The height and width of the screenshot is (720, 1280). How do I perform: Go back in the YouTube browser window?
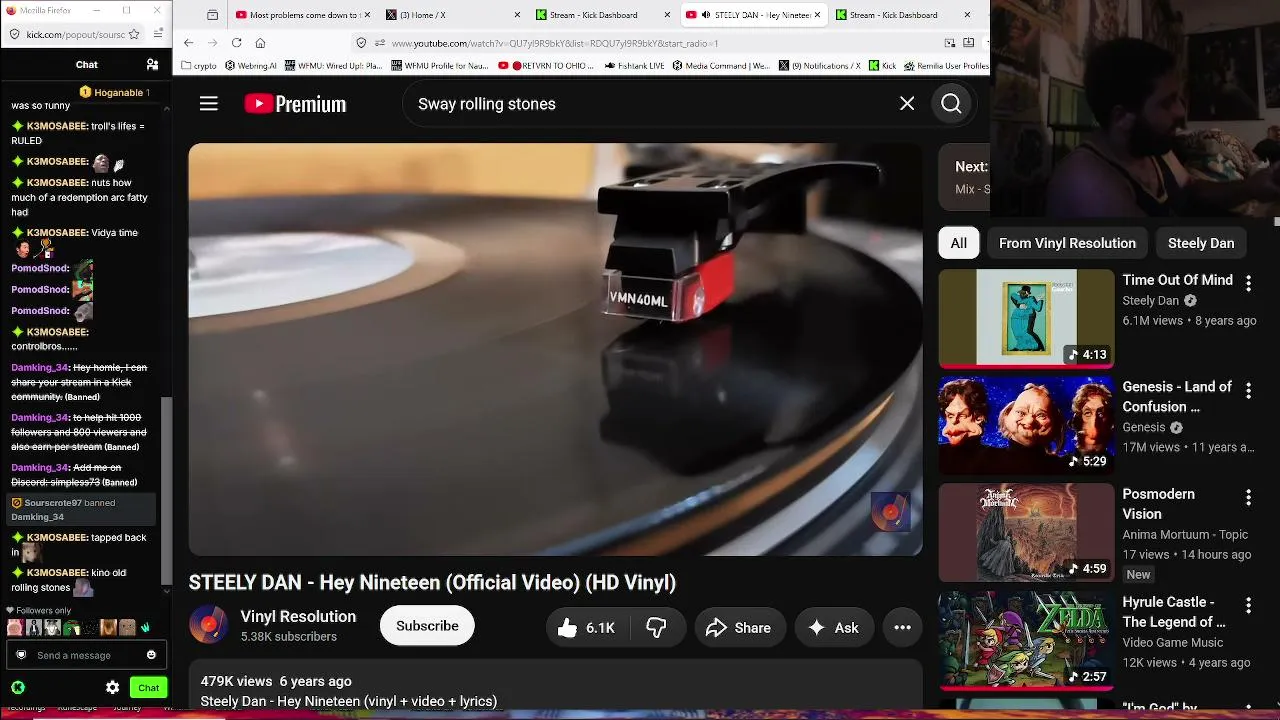[x=188, y=43]
